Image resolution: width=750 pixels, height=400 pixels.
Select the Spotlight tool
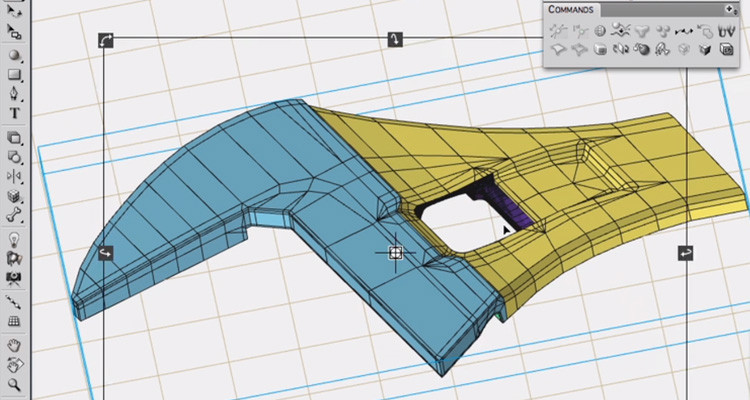pos(14,258)
